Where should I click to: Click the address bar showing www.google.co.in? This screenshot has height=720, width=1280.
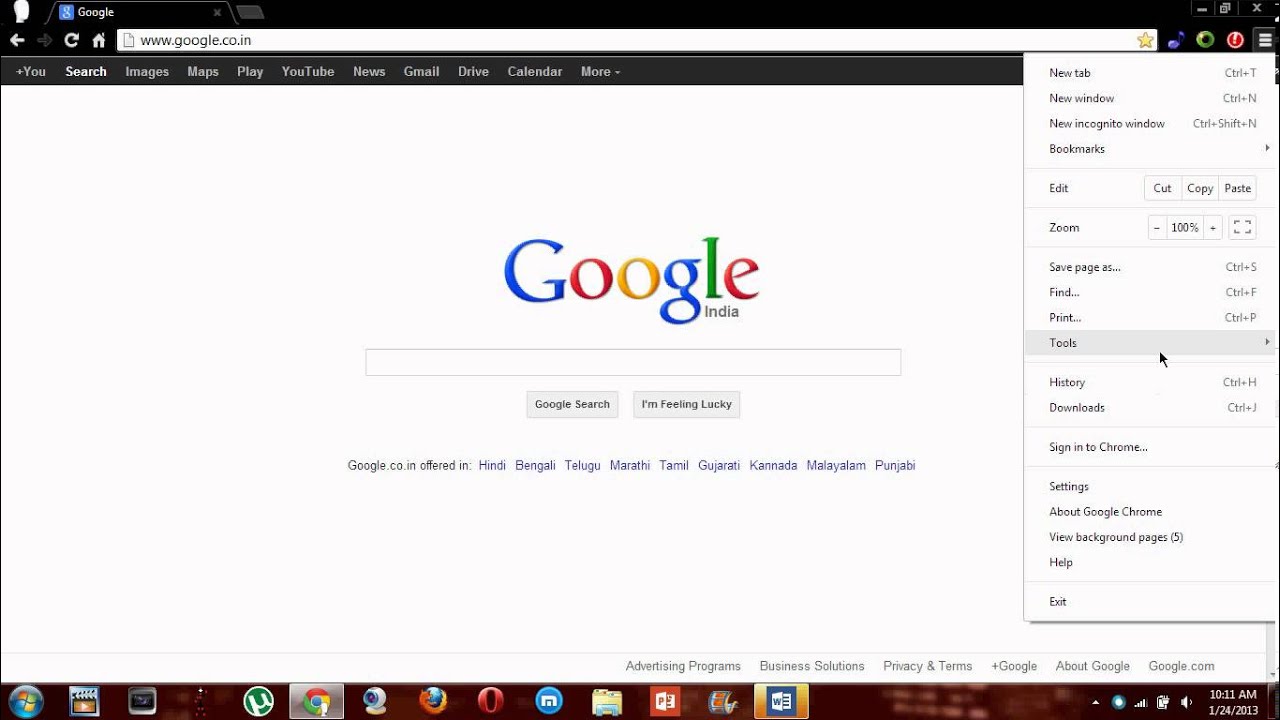635,40
